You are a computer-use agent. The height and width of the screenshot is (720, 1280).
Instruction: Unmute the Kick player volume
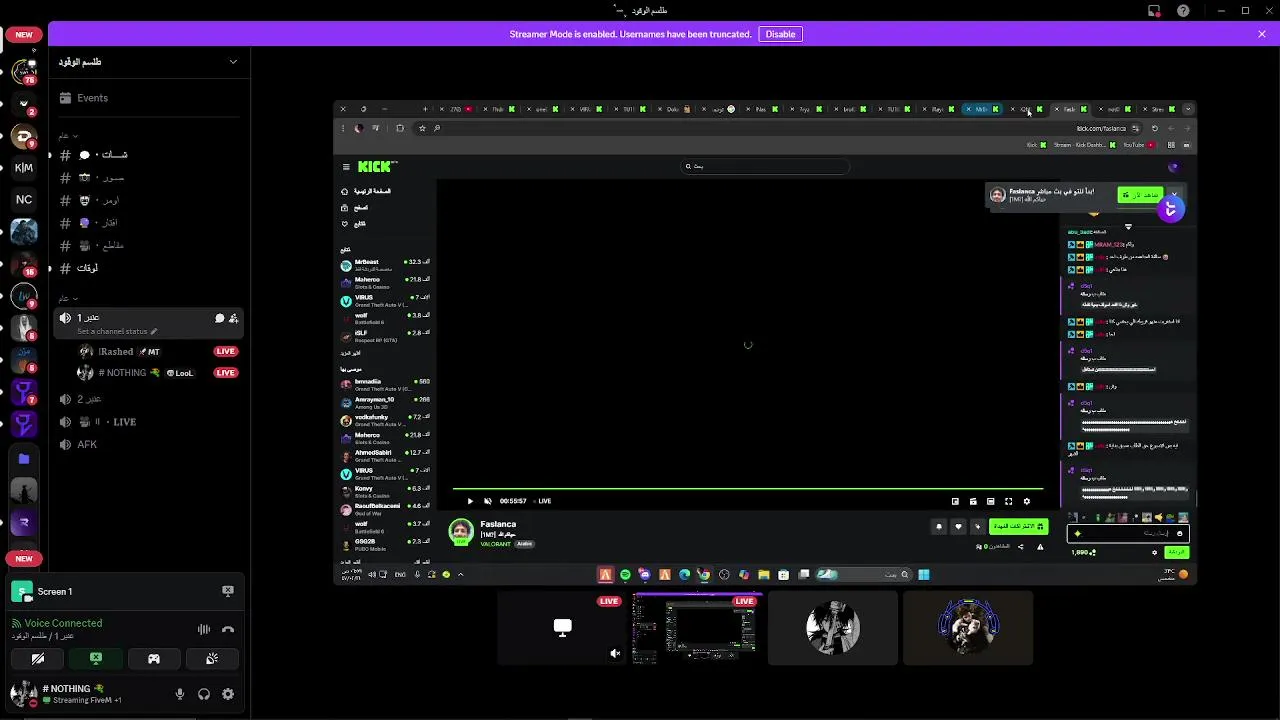[x=487, y=501]
